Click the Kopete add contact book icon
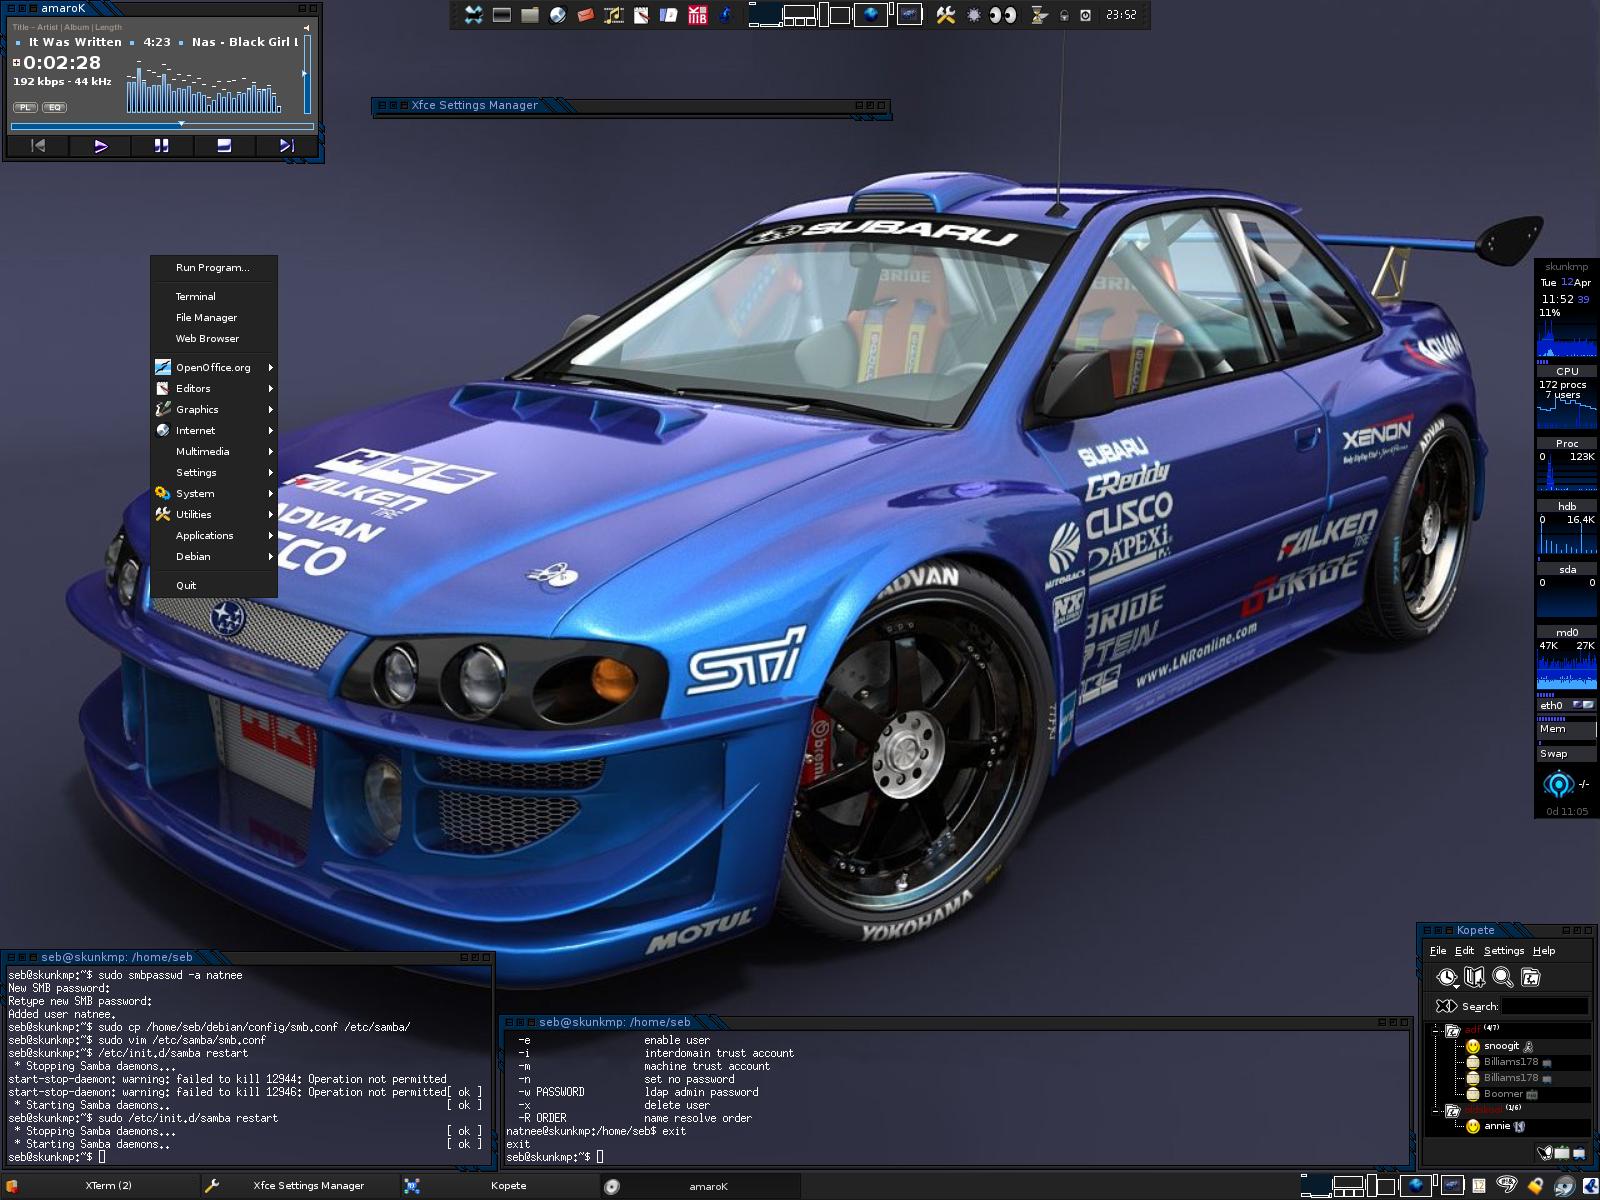 tap(1474, 977)
